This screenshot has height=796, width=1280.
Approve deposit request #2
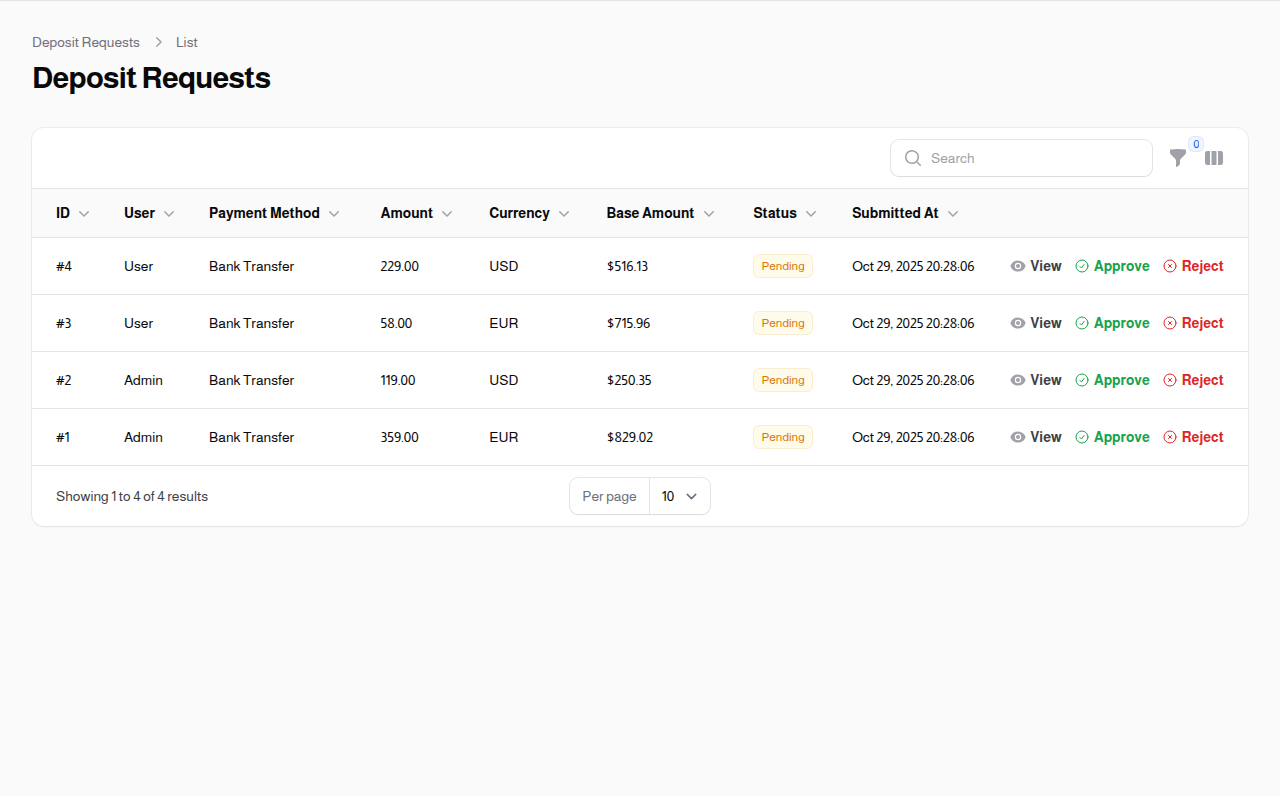(x=1112, y=380)
